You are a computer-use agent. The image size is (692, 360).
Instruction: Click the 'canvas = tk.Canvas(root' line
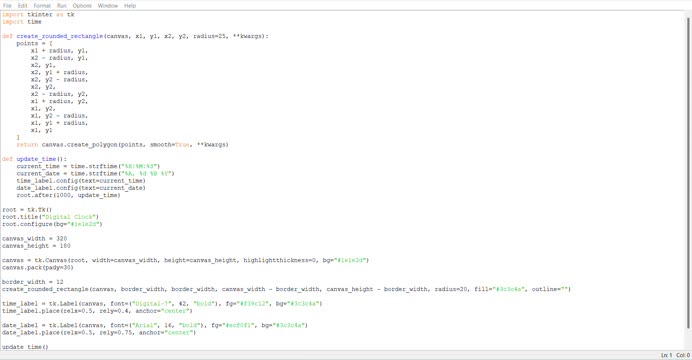tap(185, 260)
